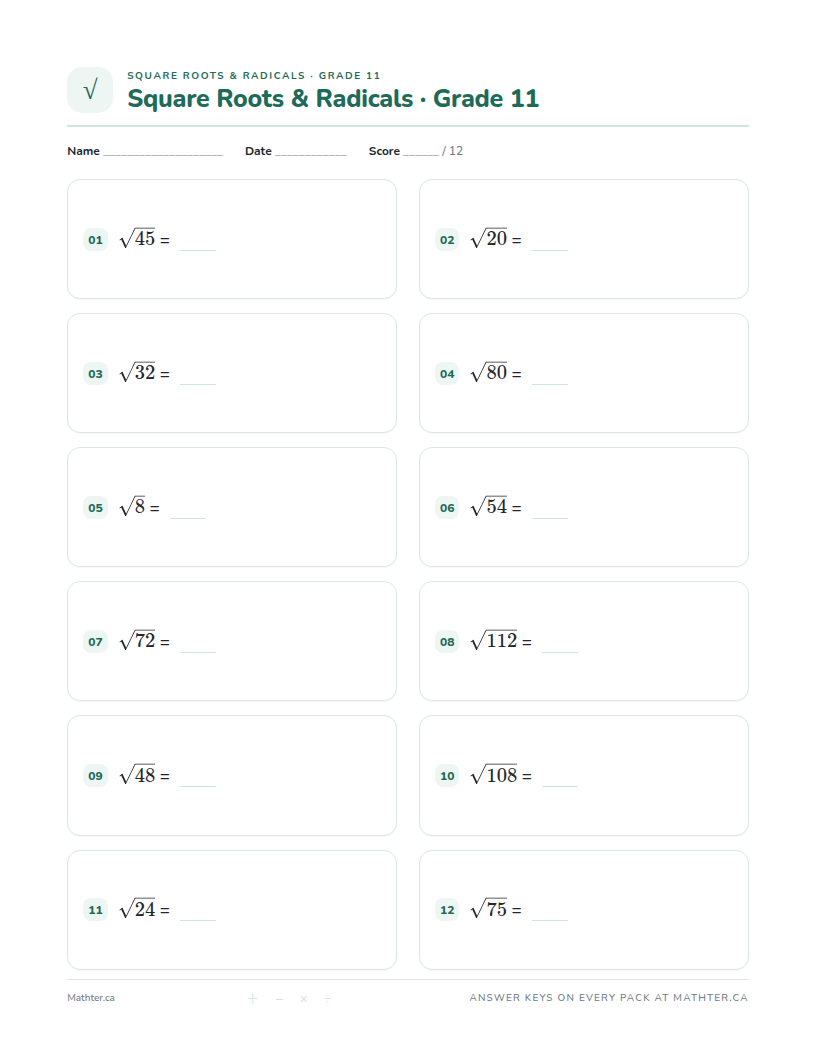Click the Score blank field
Image resolution: width=816 pixels, height=1056 pixels.
point(421,152)
